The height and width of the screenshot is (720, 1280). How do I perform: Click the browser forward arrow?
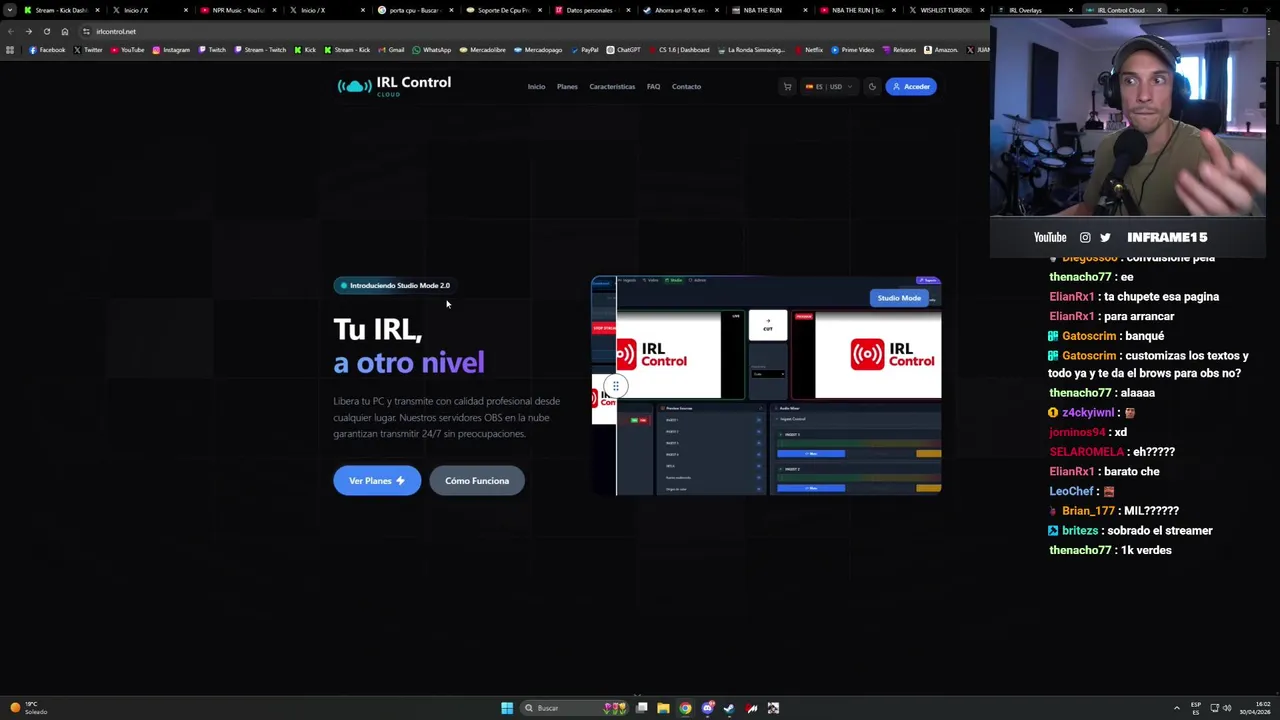[28, 31]
